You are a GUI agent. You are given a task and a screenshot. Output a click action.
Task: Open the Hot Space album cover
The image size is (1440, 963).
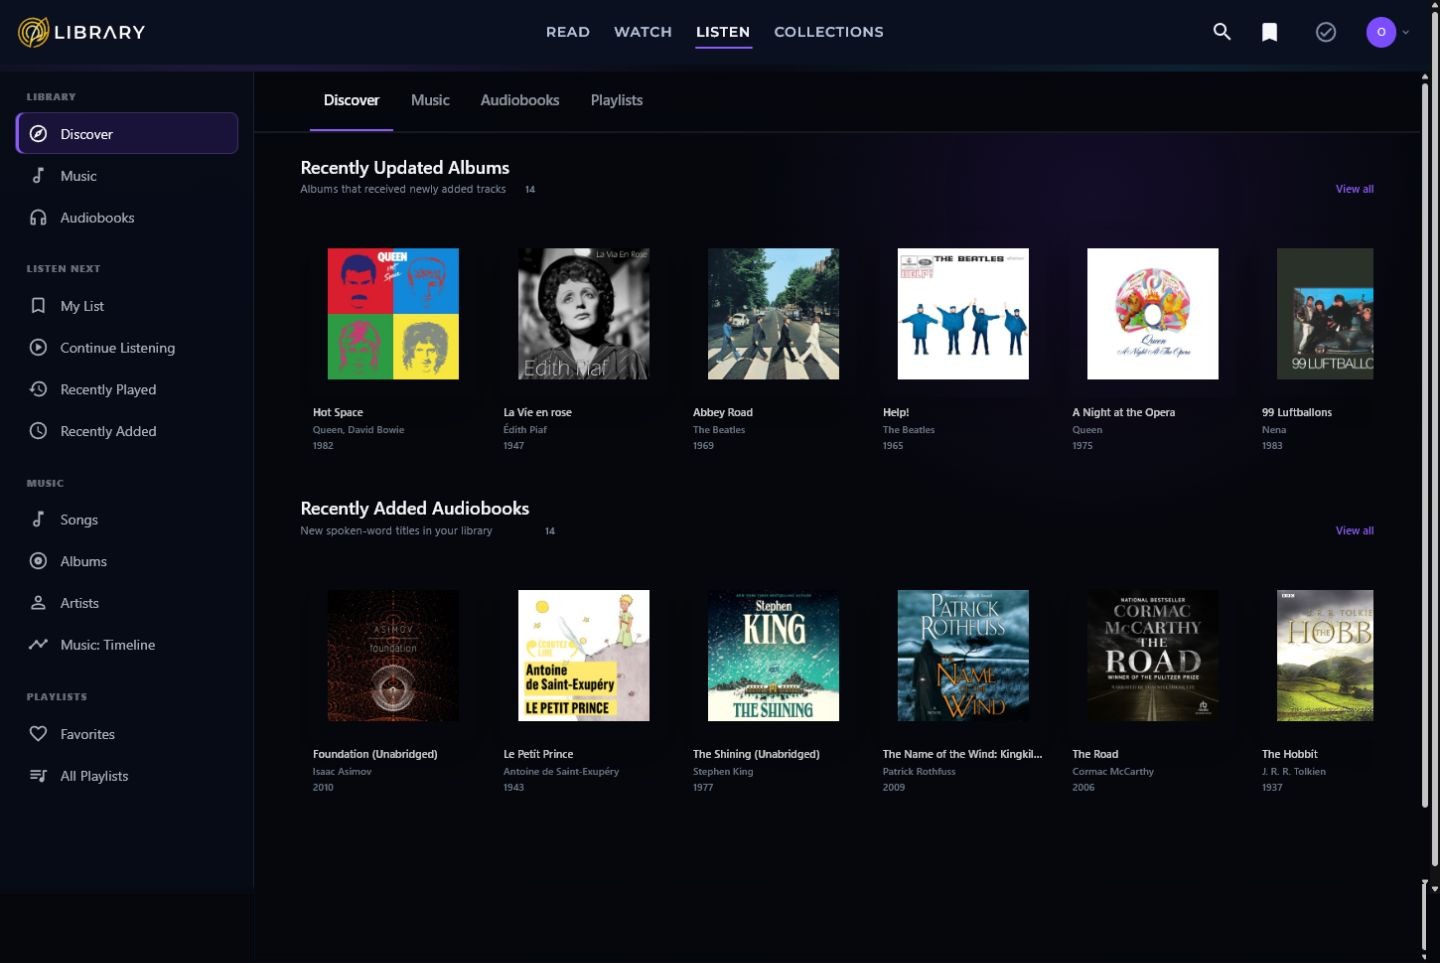coord(393,314)
